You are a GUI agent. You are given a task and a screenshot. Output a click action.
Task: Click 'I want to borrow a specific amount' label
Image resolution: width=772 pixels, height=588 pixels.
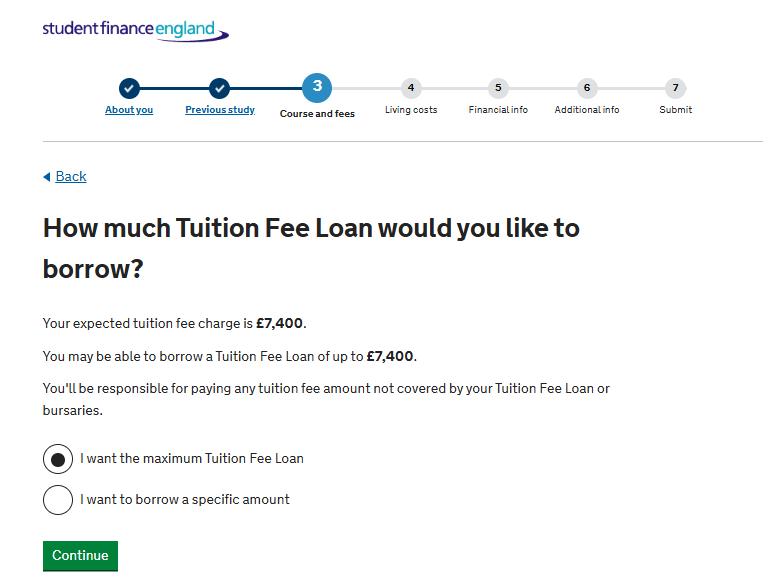pos(185,500)
